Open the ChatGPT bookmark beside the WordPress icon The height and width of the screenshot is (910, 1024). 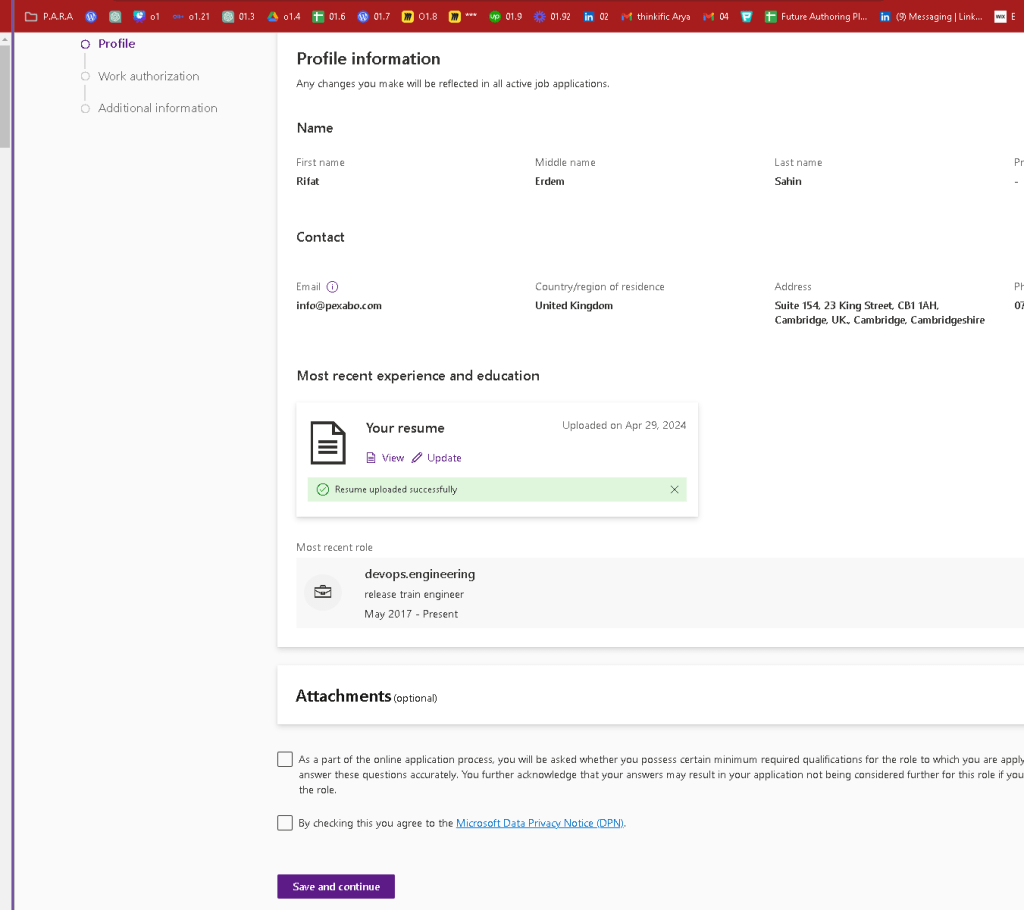coord(115,16)
